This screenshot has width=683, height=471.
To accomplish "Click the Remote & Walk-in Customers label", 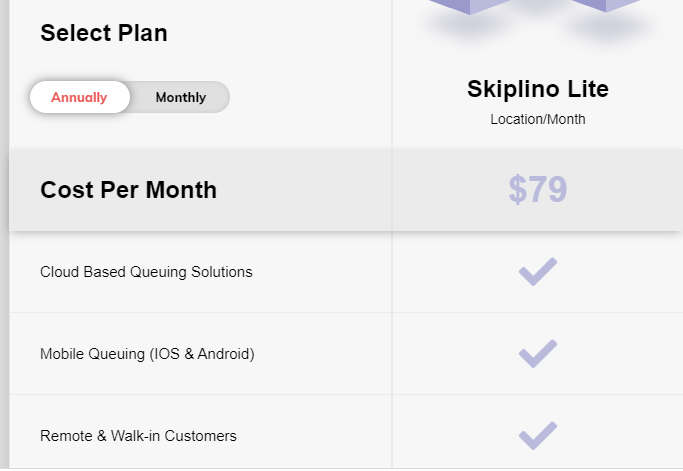I will point(138,435).
